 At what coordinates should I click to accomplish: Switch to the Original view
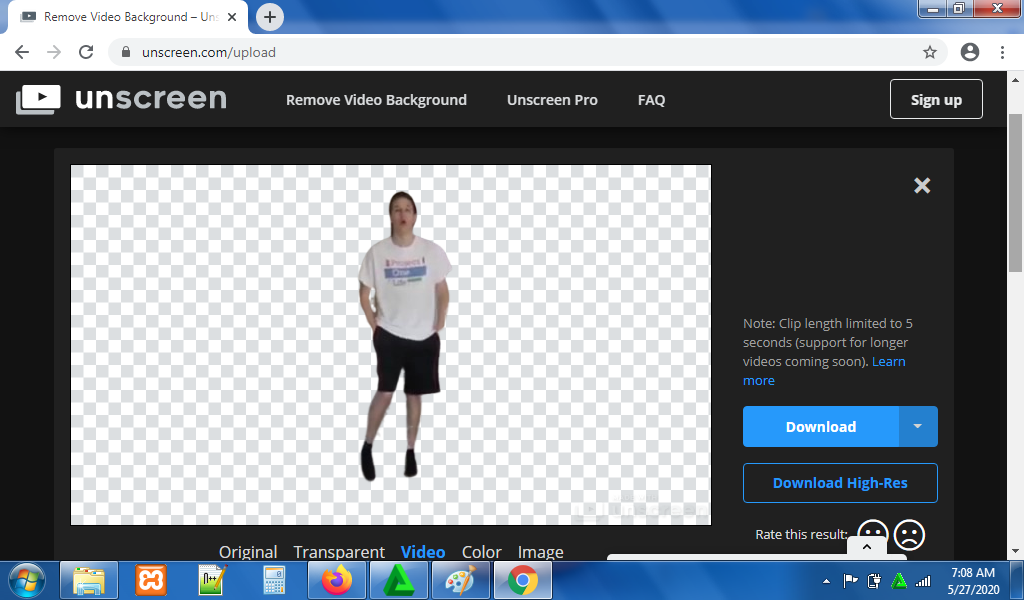[248, 552]
